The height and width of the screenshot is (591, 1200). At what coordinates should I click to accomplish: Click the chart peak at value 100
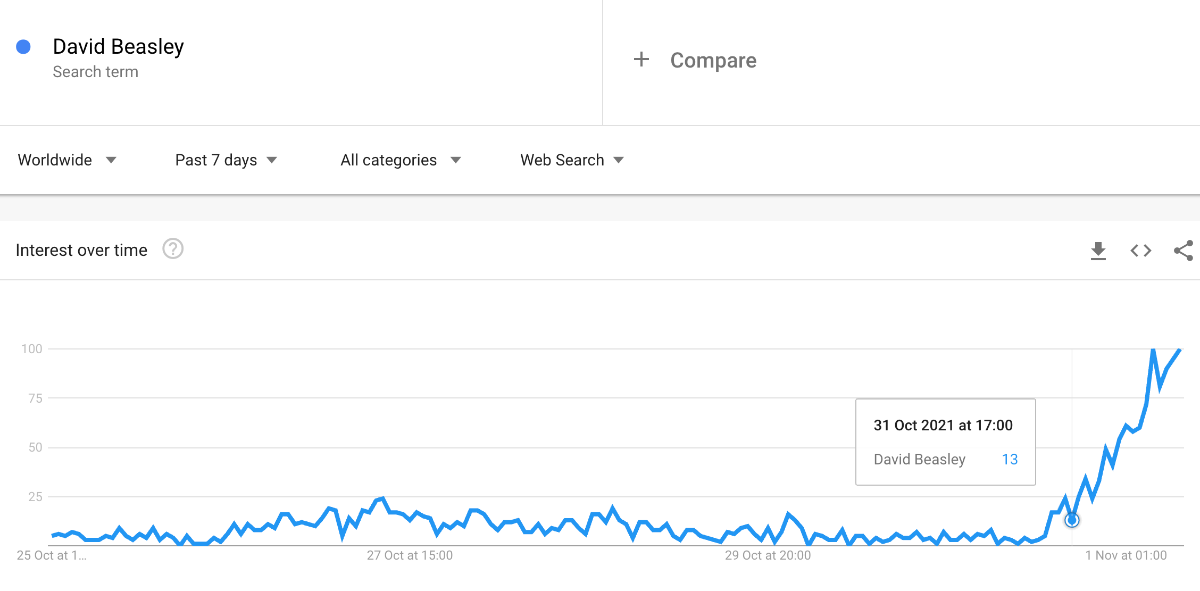point(1153,350)
